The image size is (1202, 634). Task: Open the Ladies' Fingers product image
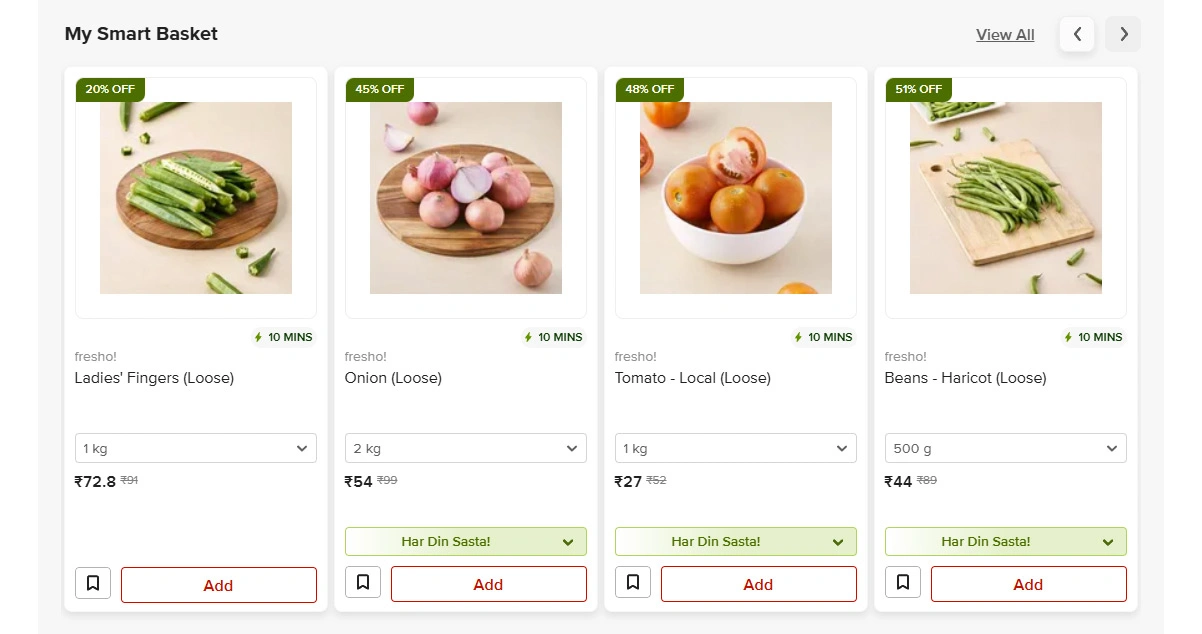click(196, 198)
